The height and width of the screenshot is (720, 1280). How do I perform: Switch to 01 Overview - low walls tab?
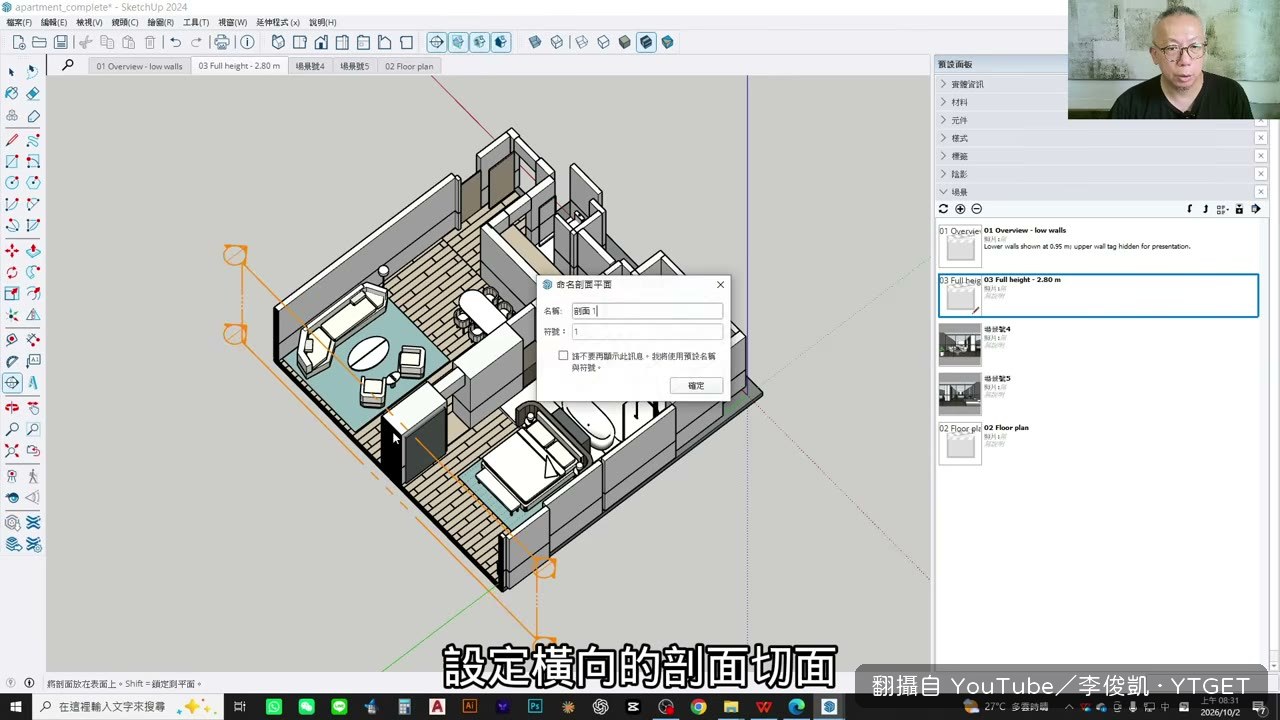coord(139,66)
